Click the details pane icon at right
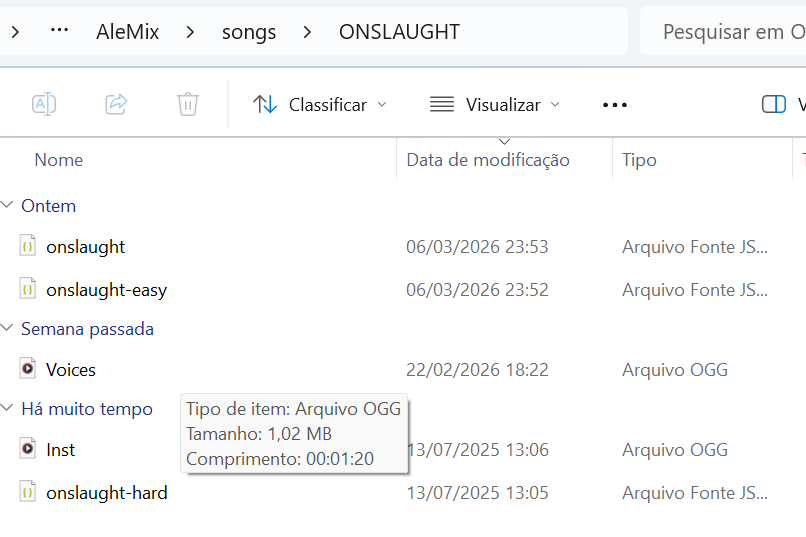Screen dimensions: 806x537 (x=774, y=105)
